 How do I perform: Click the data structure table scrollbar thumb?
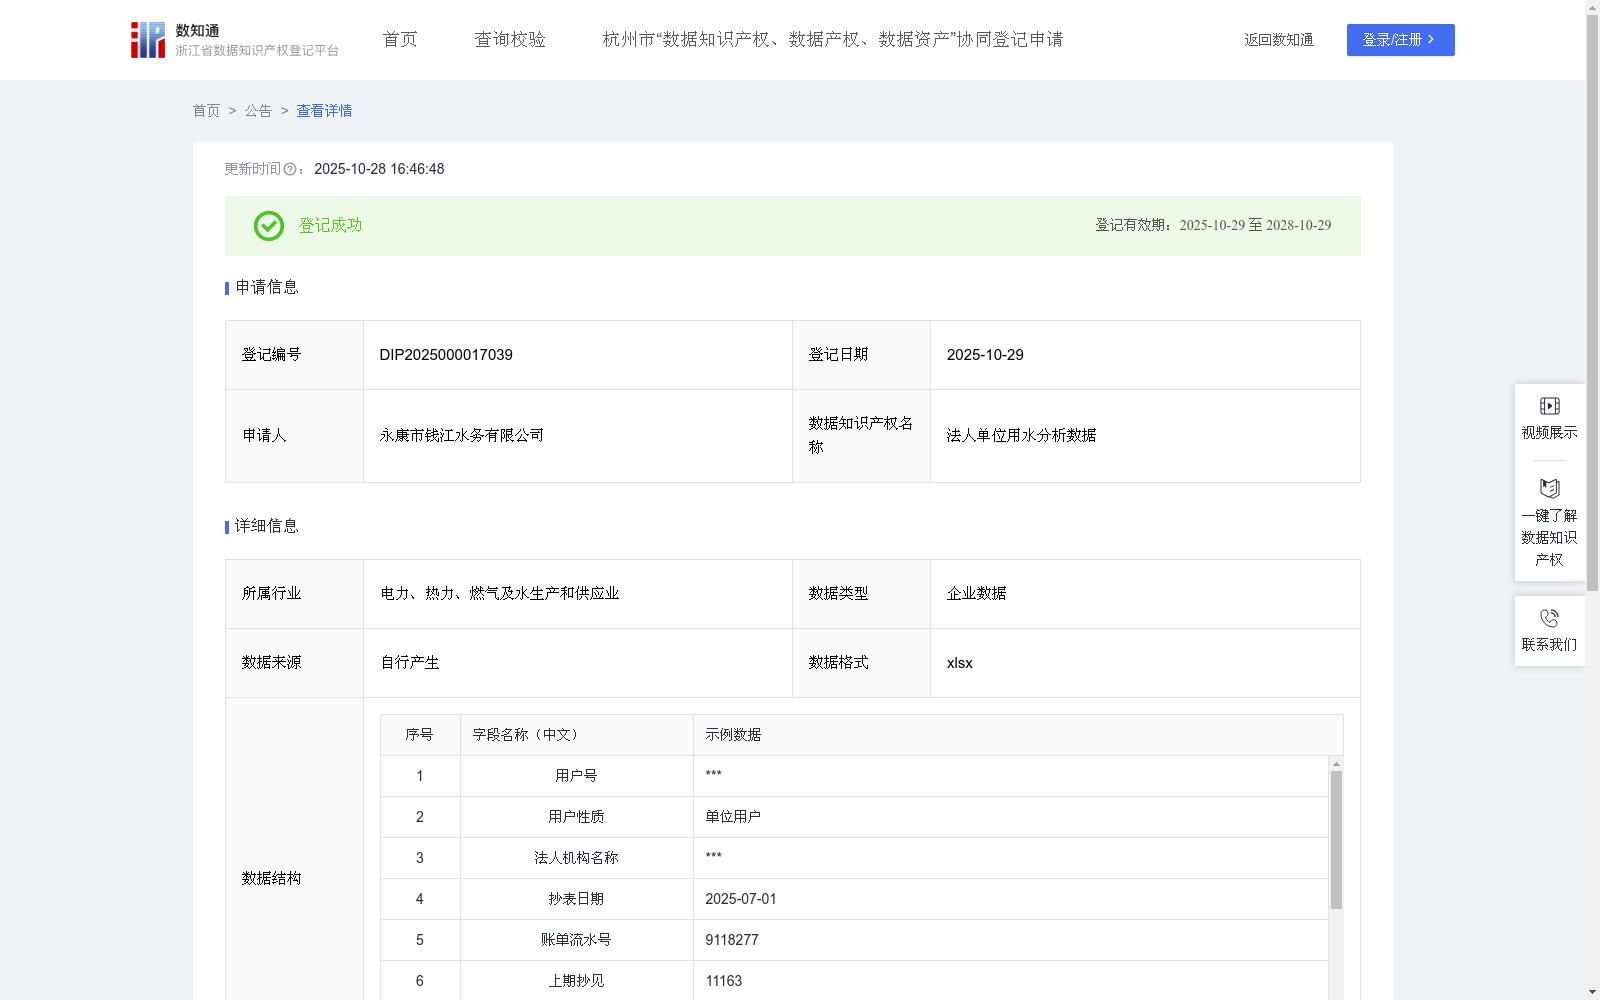(x=1336, y=840)
